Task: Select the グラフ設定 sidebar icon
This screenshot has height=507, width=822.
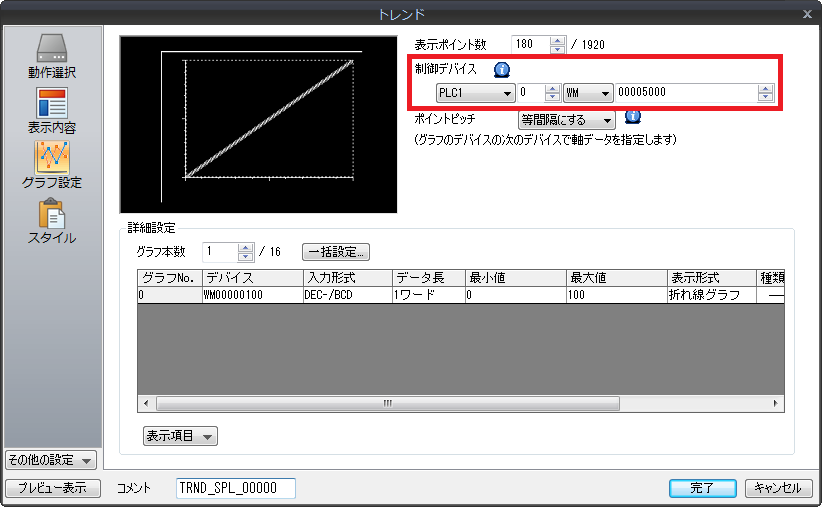Action: click(x=51, y=165)
